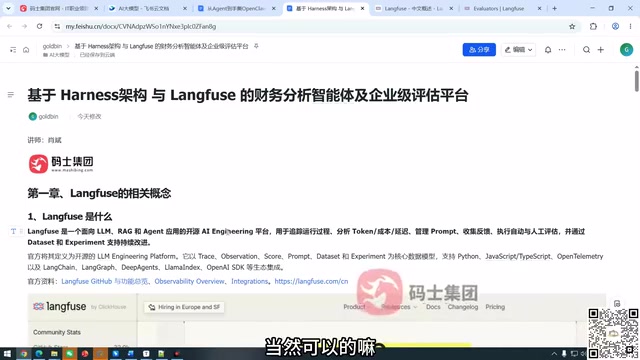Click the microphone tray icon
This screenshot has width=640, height=360.
click(564, 353)
